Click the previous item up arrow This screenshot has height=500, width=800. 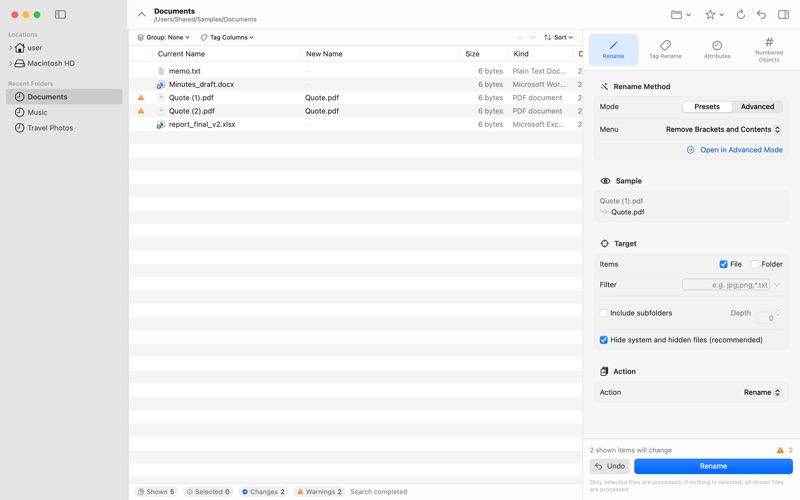pyautogui.click(x=519, y=37)
